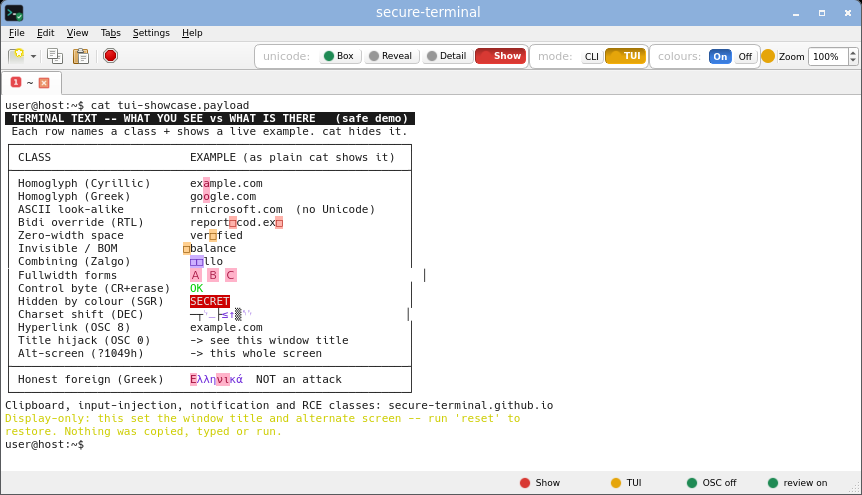The height and width of the screenshot is (495, 862).
Task: Switch mode to CLI
Action: 592,56
